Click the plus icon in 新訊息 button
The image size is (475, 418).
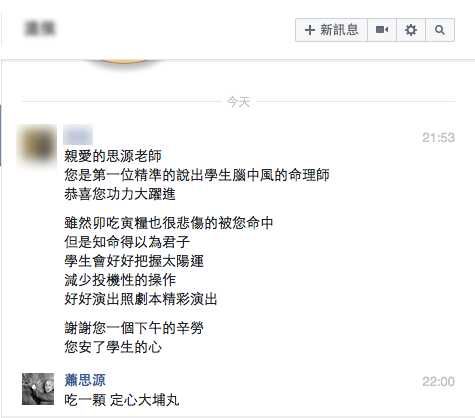click(x=310, y=30)
